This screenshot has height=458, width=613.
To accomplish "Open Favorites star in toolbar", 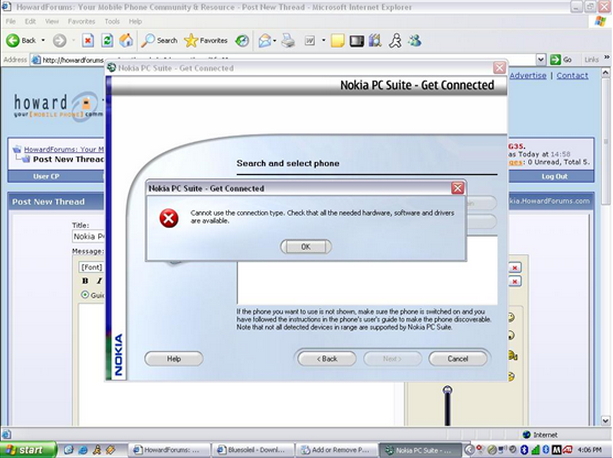I will (191, 40).
